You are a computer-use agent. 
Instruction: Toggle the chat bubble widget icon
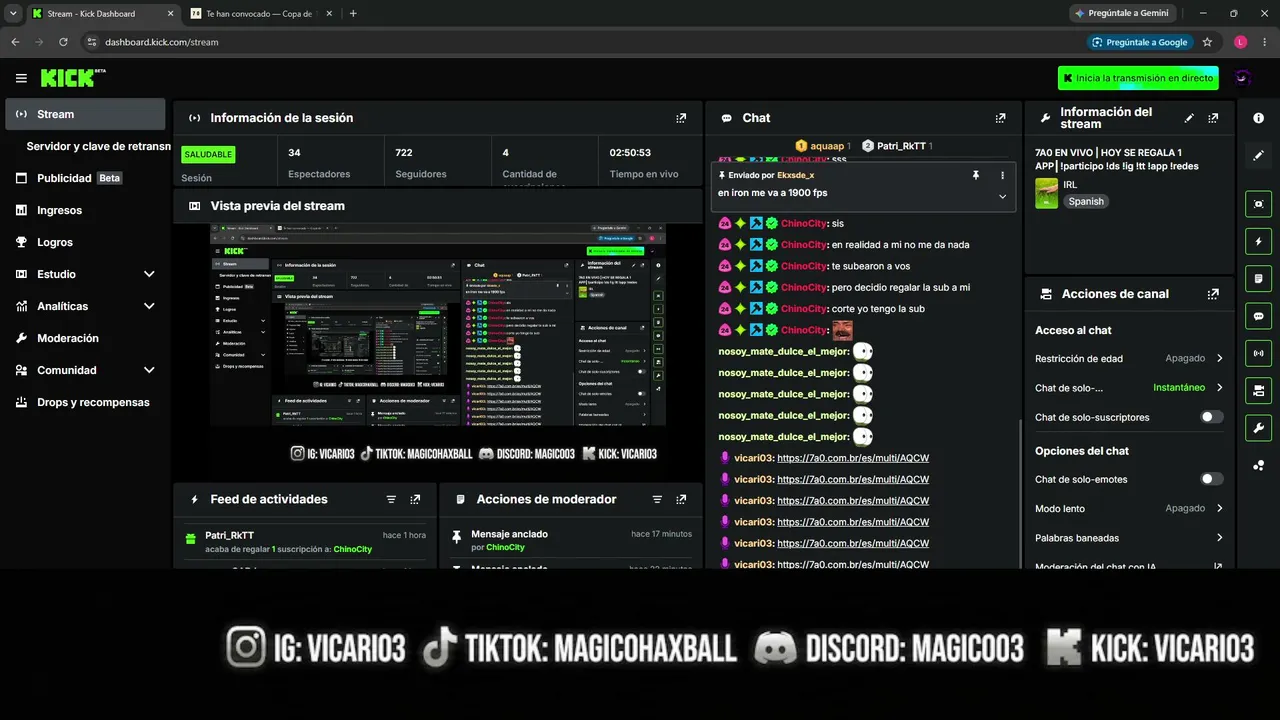pos(1258,316)
